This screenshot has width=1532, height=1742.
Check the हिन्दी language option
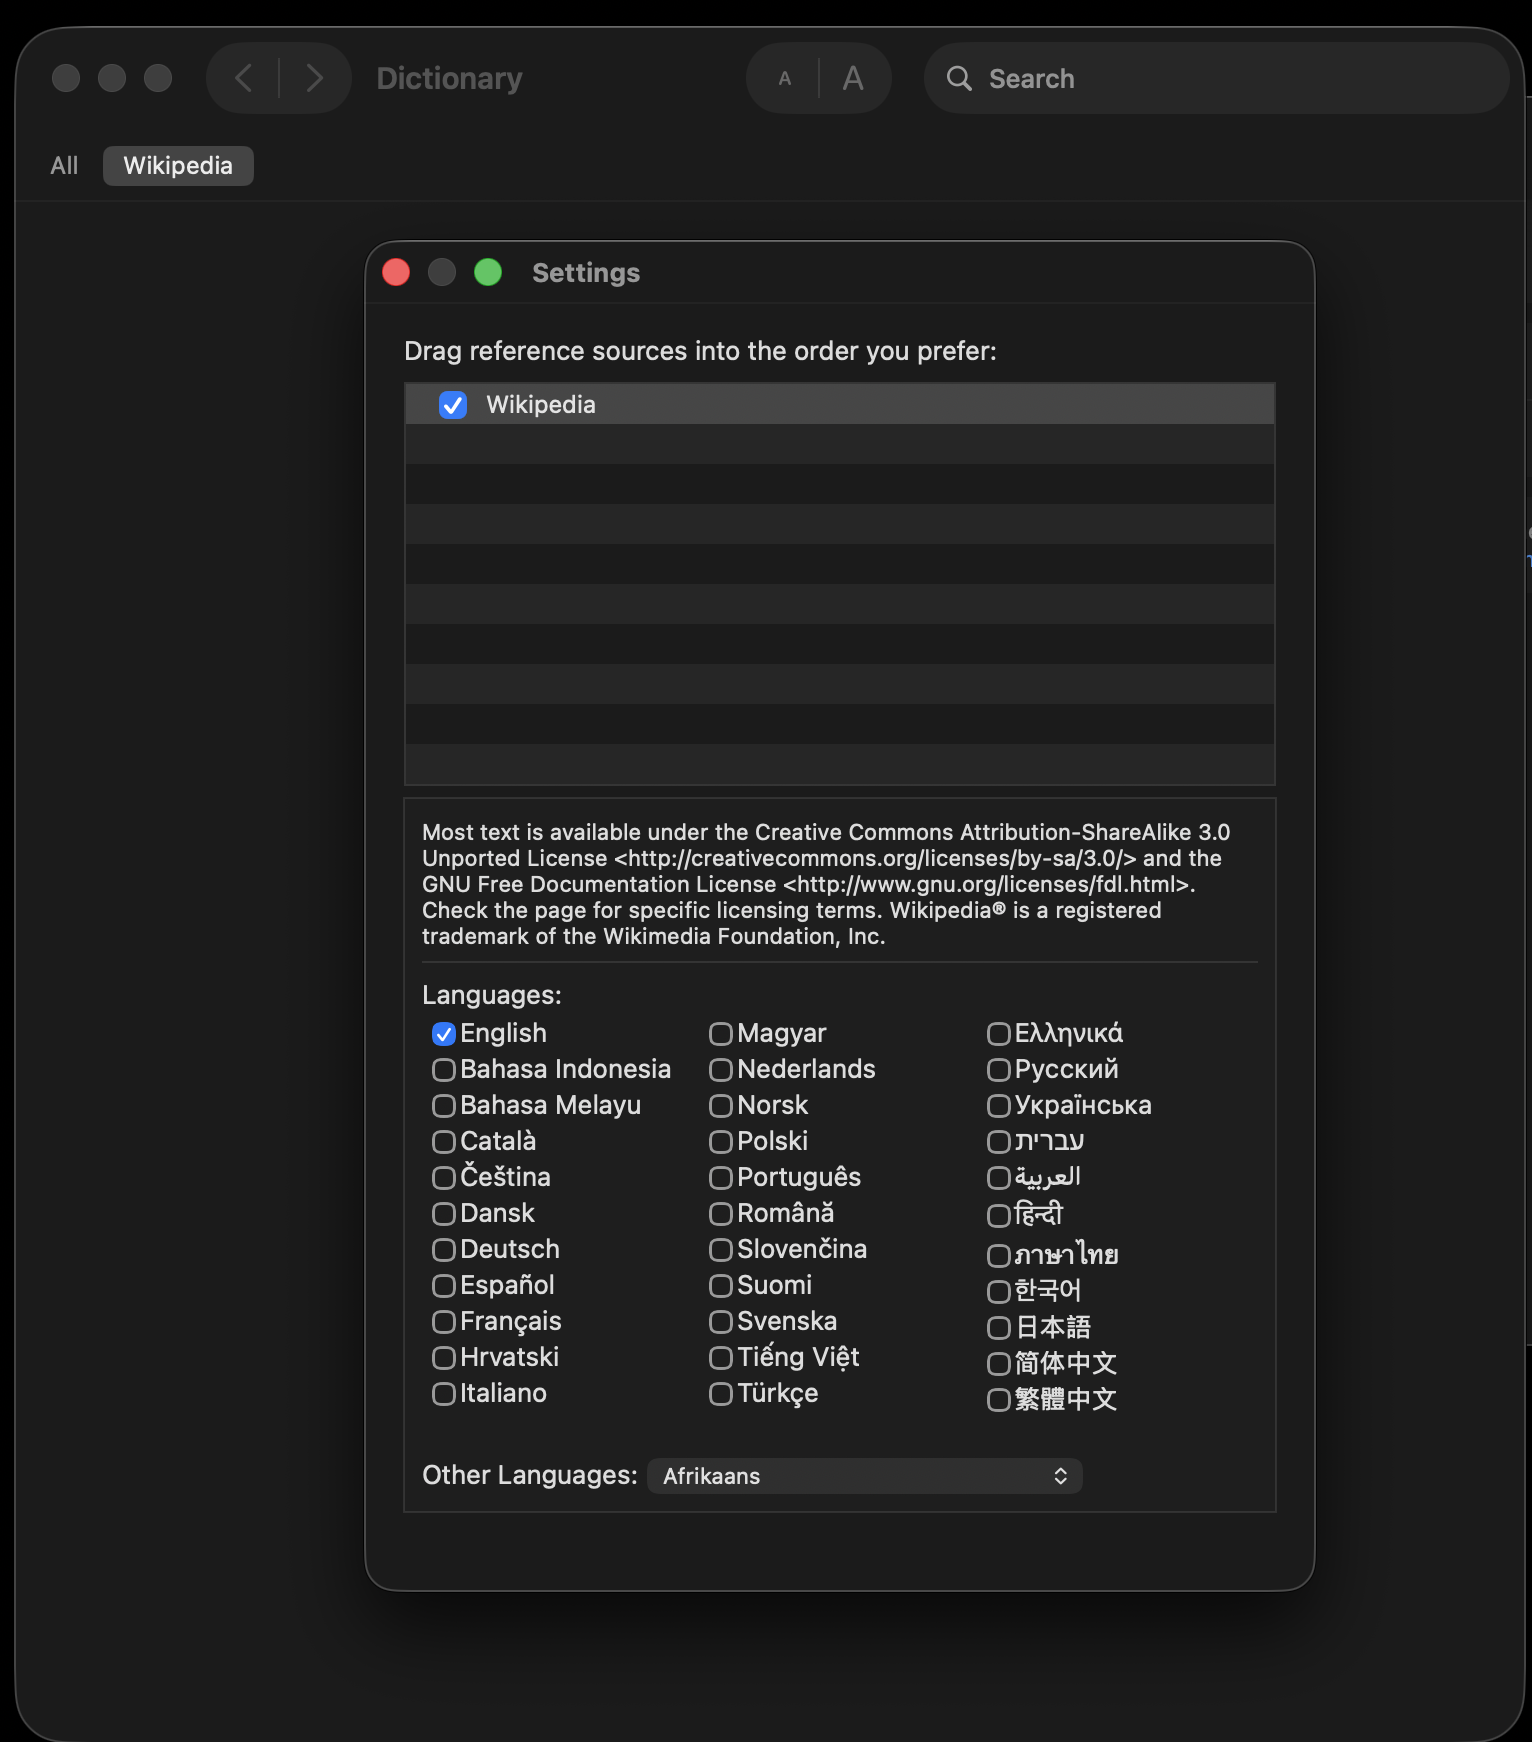[999, 1216]
